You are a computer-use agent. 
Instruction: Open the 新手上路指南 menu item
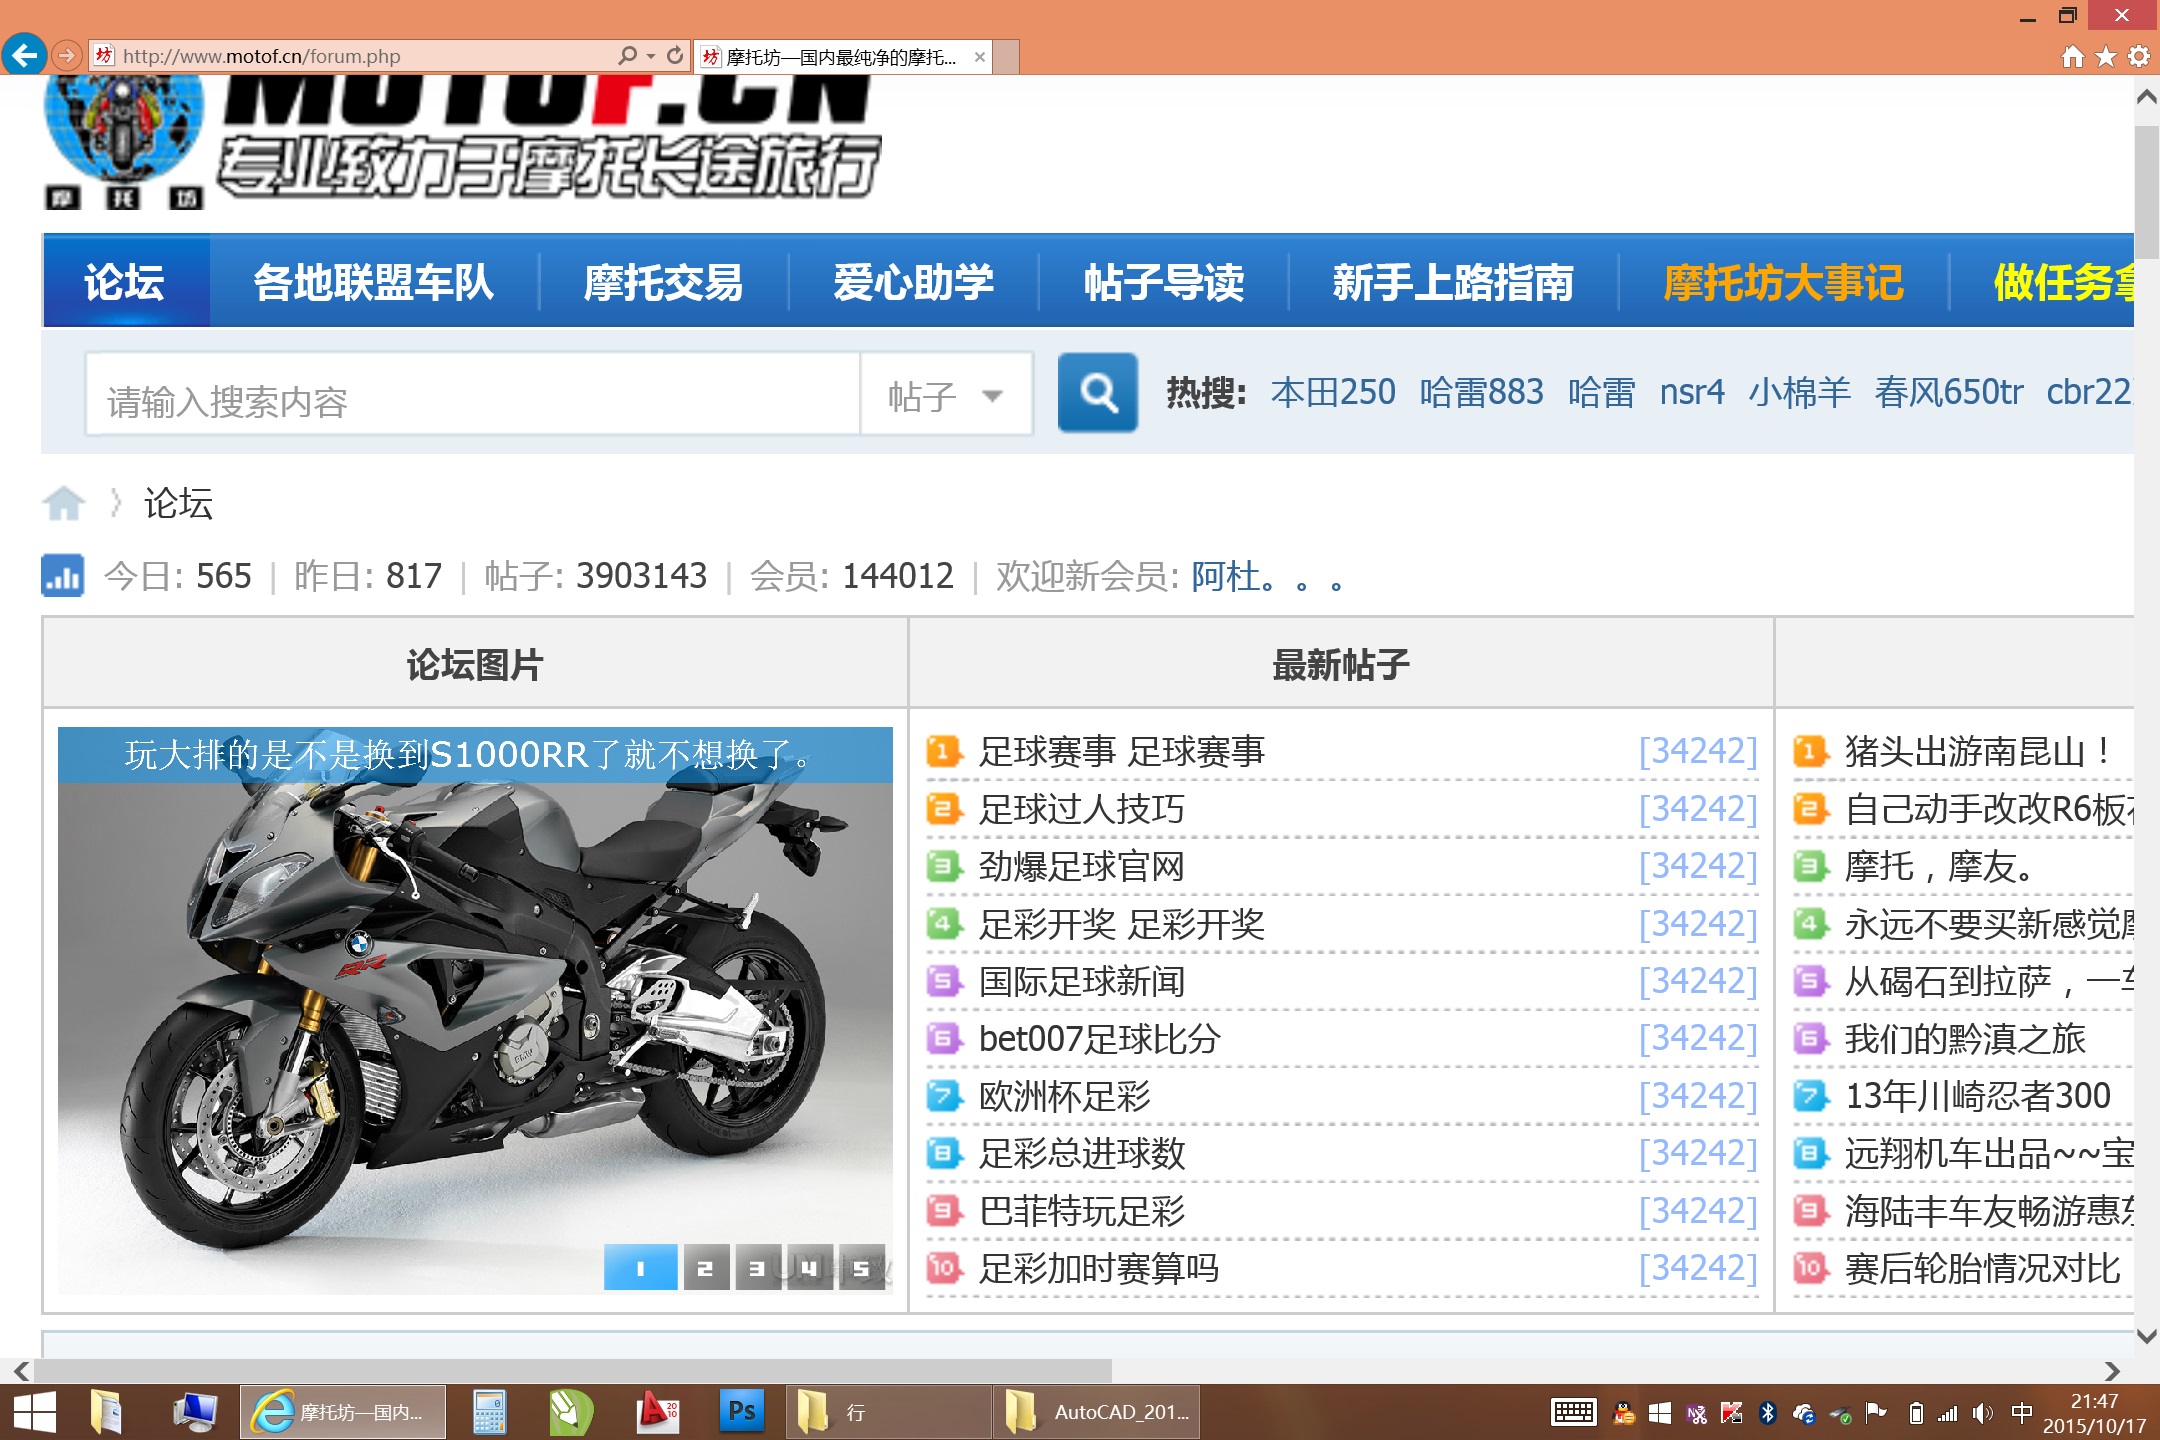pos(1453,282)
